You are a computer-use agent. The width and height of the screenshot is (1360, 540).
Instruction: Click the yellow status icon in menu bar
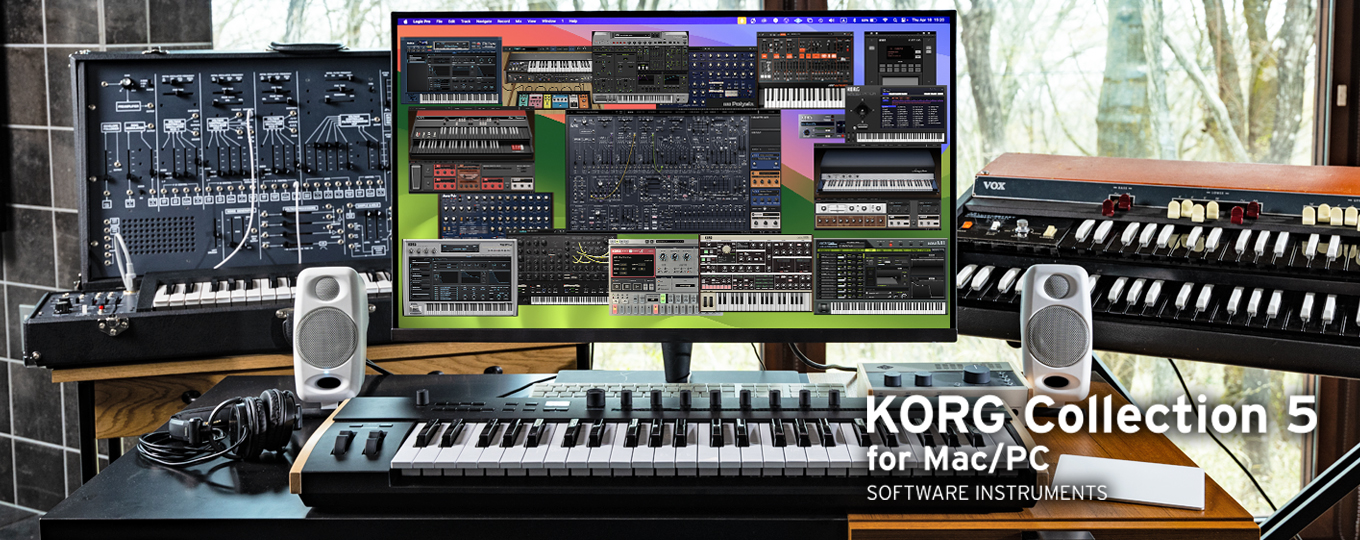tap(742, 20)
